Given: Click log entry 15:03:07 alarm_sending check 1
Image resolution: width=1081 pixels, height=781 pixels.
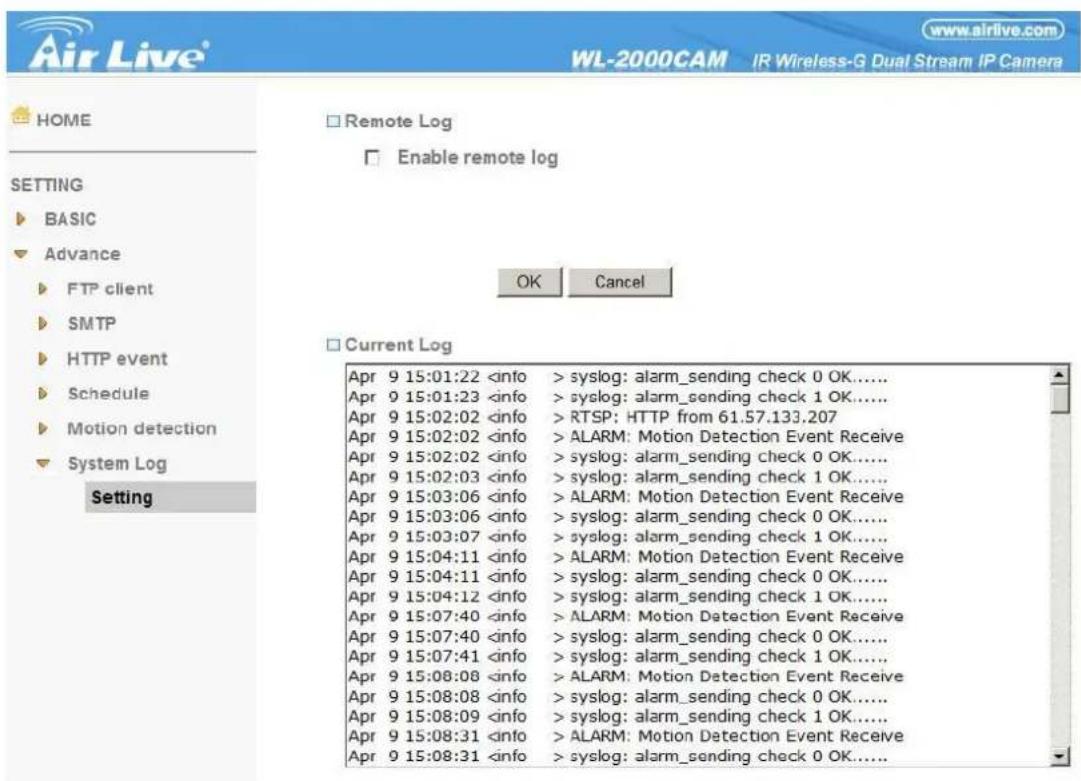Looking at the screenshot, I should 618,536.
